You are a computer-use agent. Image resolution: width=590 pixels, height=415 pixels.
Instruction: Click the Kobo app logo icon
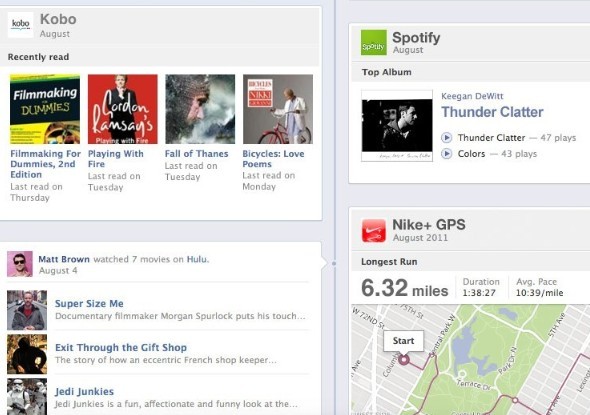click(20, 25)
